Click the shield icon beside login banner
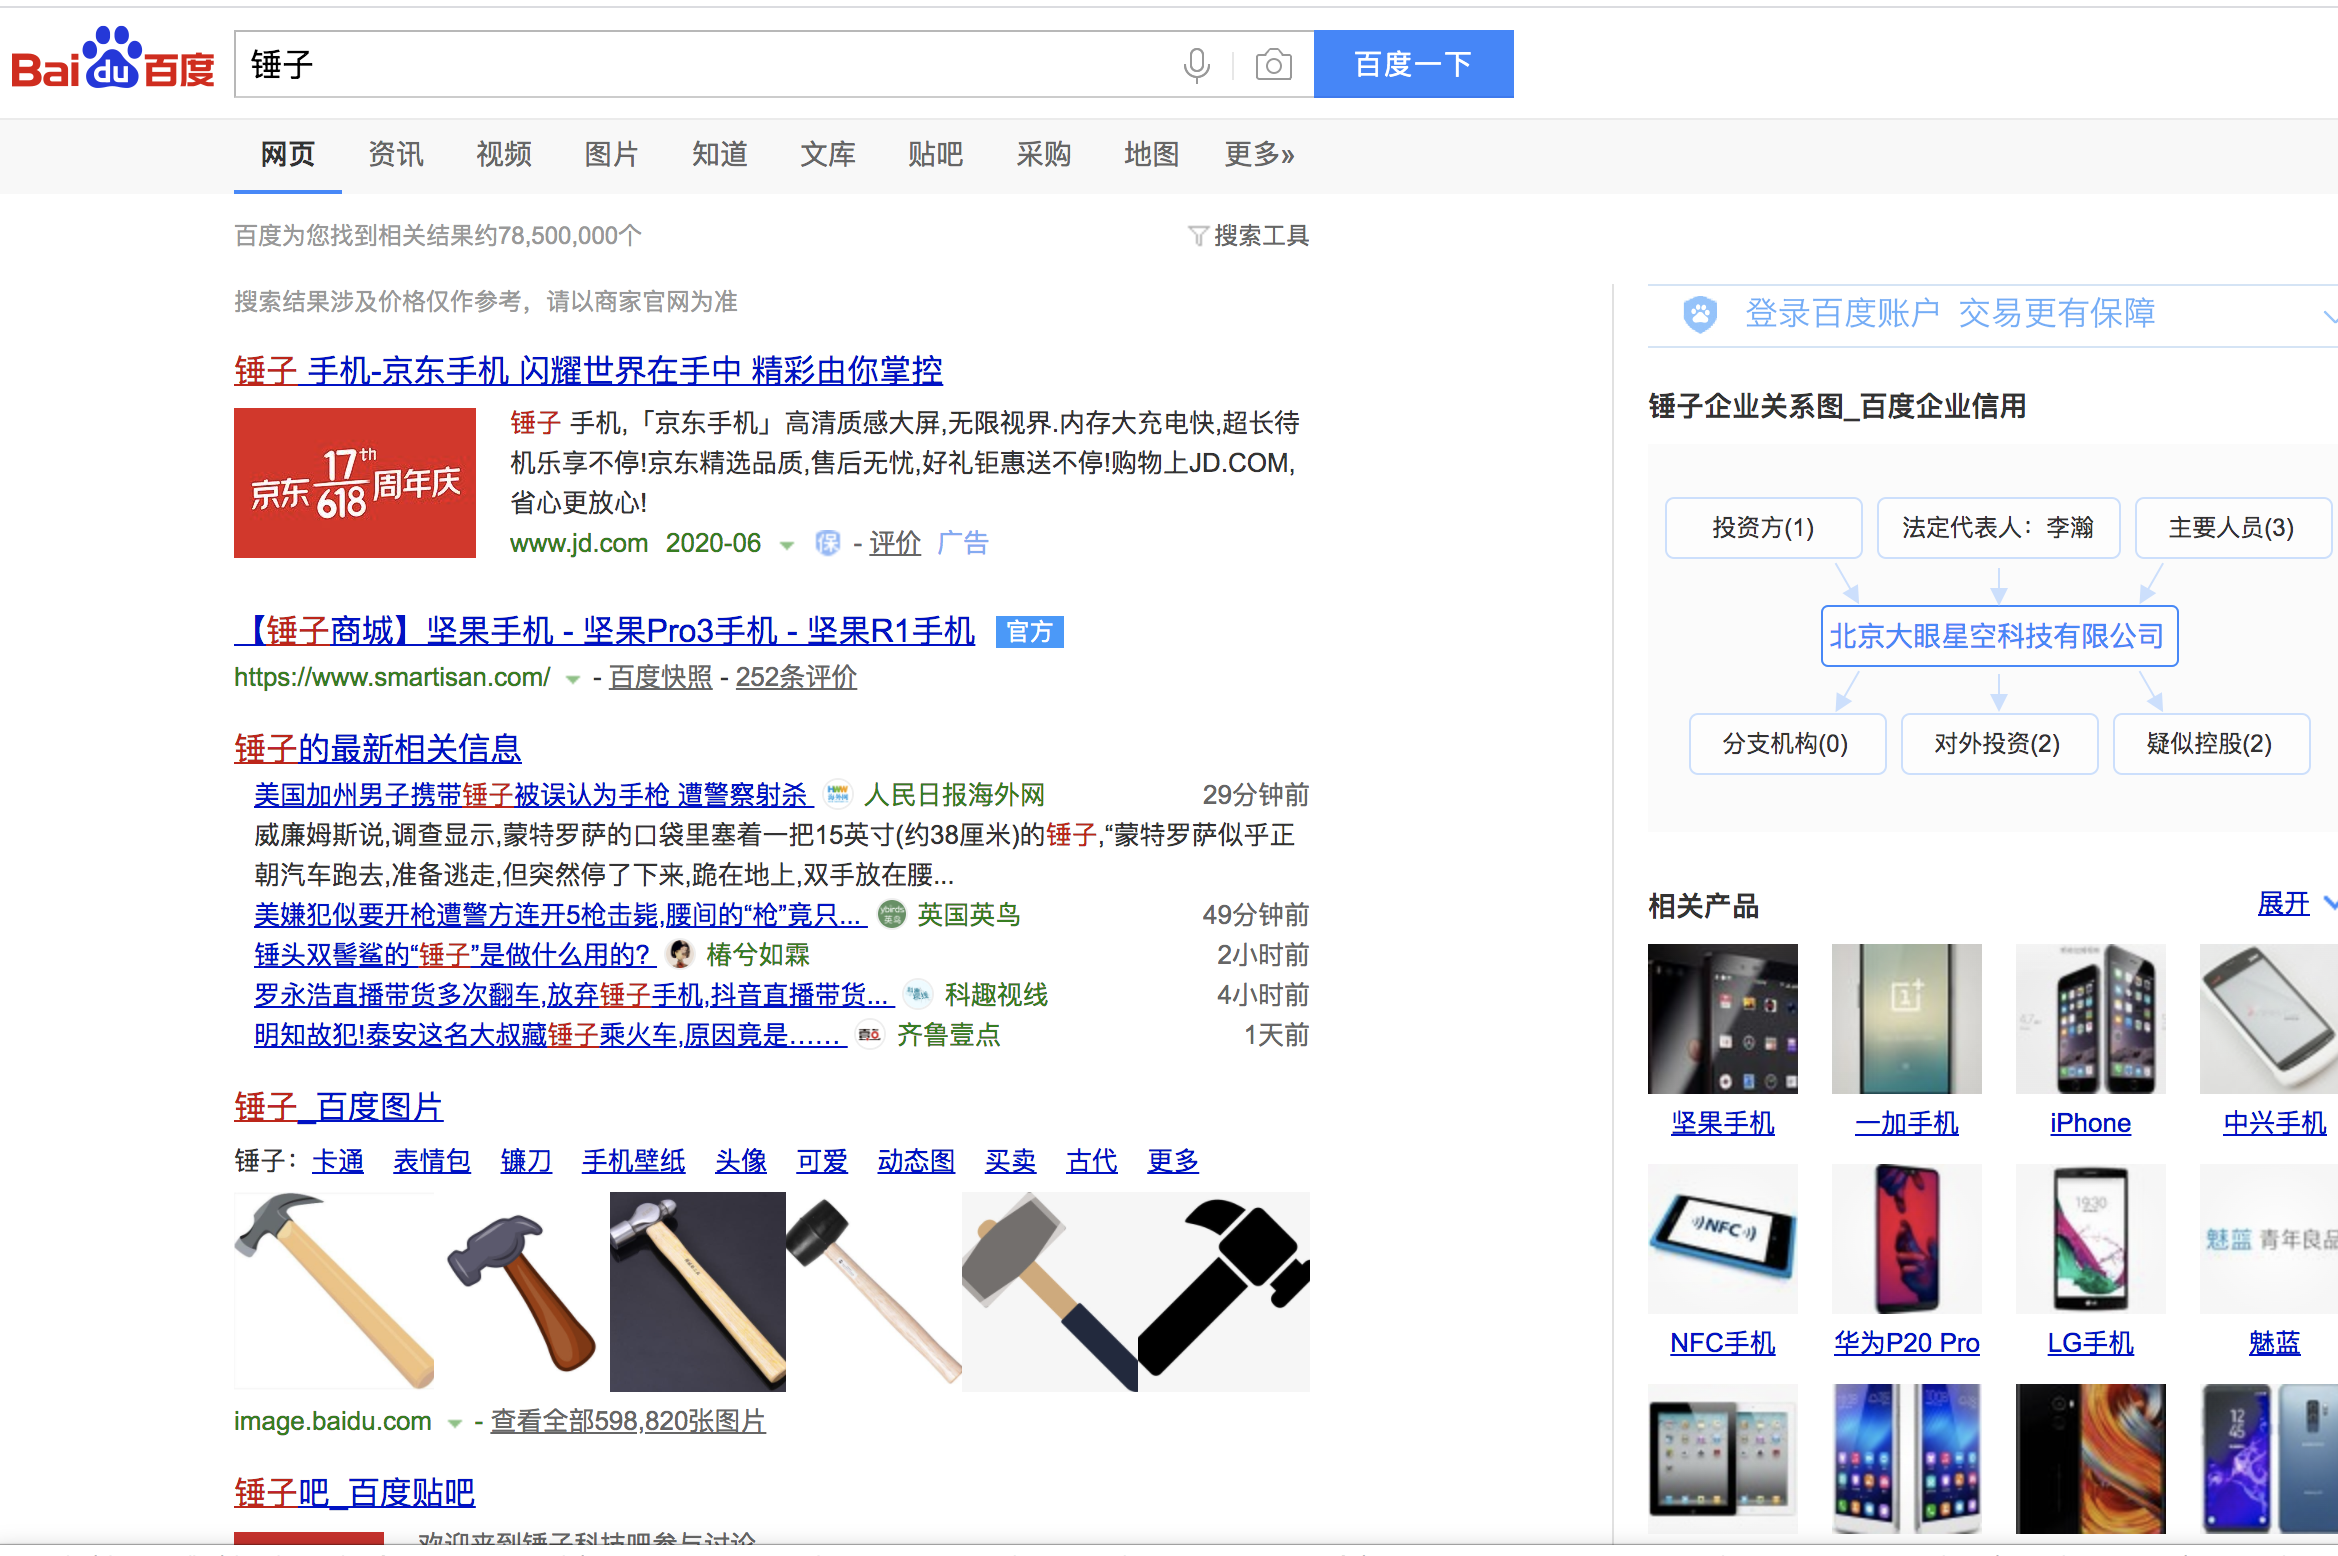Screen dimensions: 2338x1556 pyautogui.click(x=1699, y=314)
